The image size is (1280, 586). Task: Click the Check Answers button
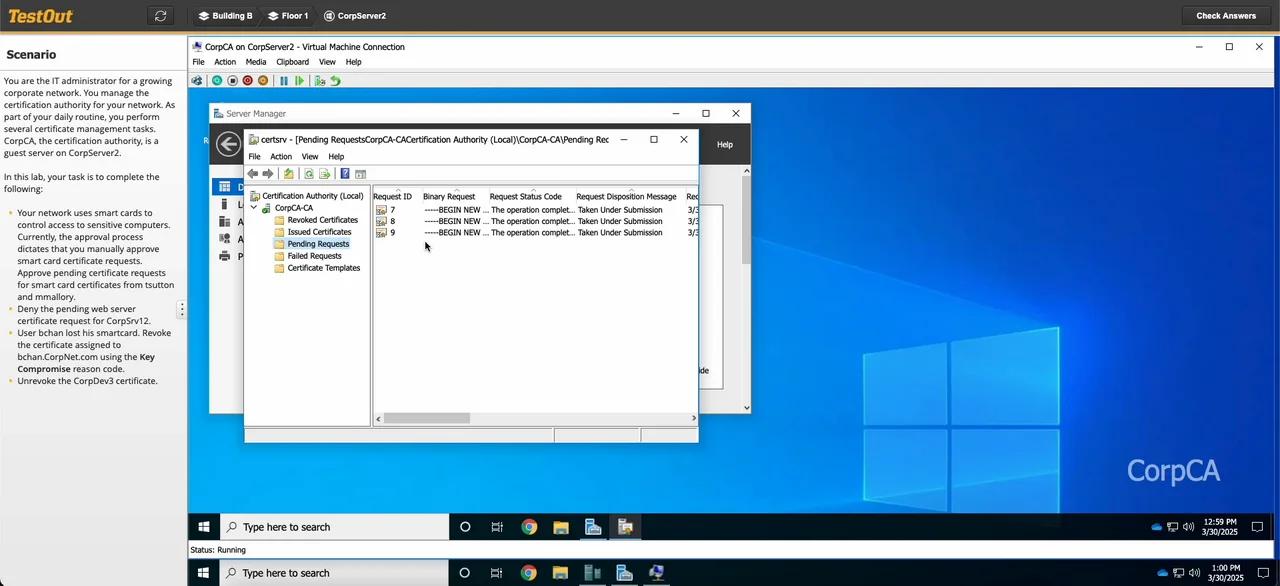[x=1225, y=15]
